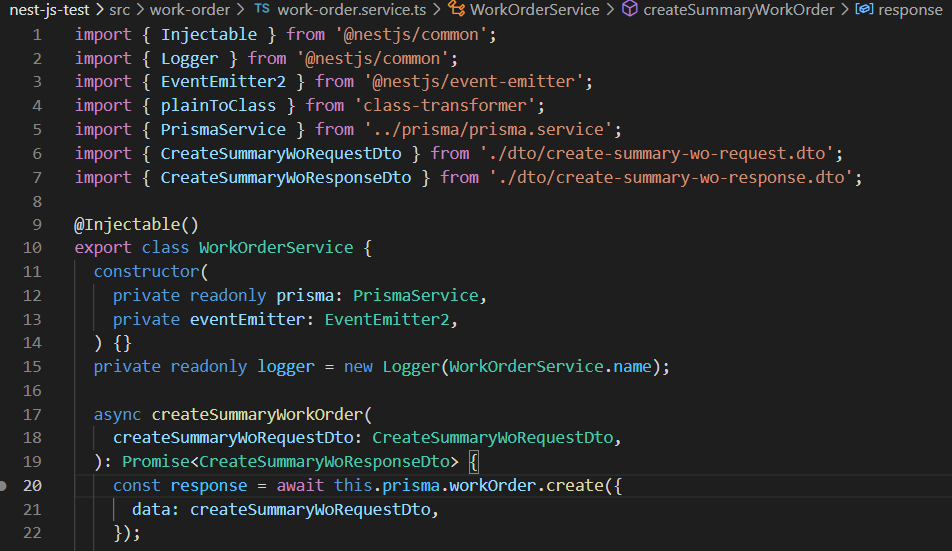Viewport: 952px width, 551px height.
Task: Click the 'eventEmitter' parameter on line 13
Action: click(248, 320)
